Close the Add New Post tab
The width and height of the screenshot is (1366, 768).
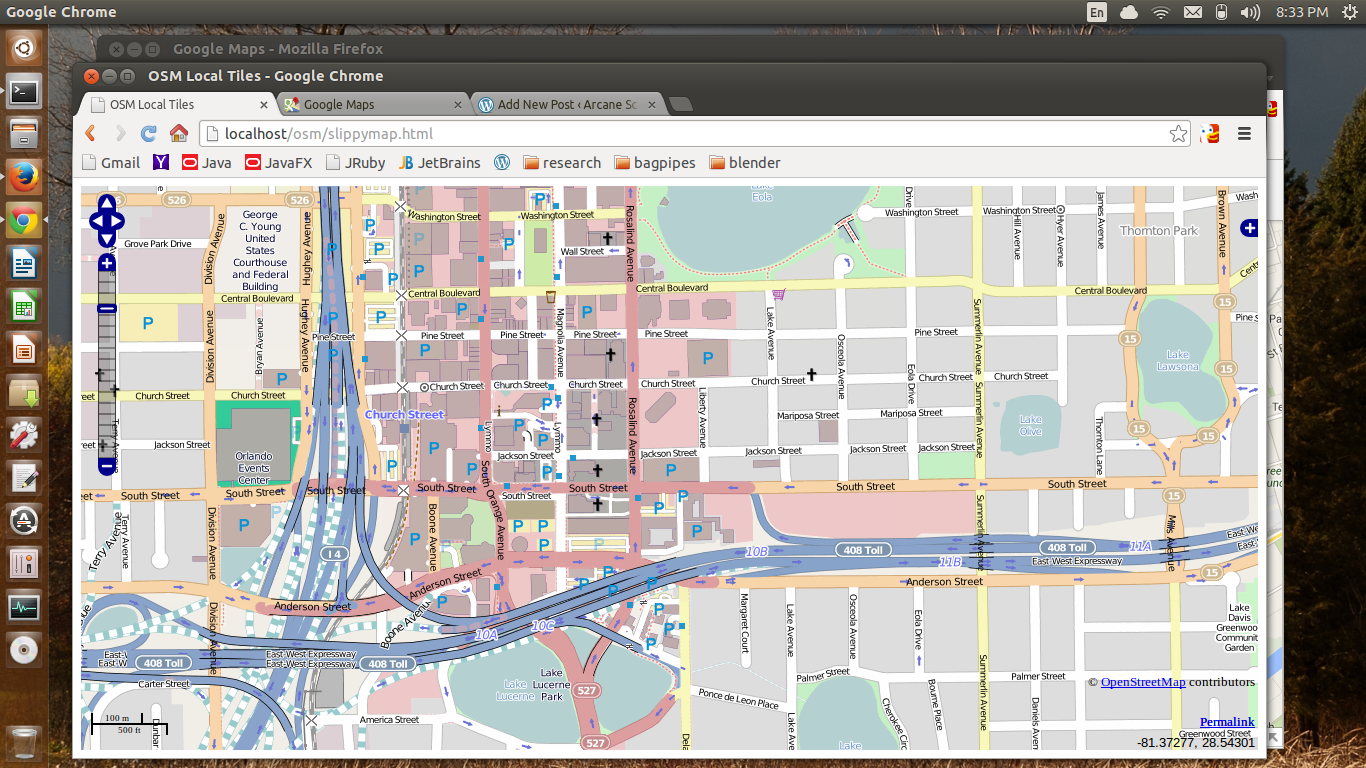(652, 104)
